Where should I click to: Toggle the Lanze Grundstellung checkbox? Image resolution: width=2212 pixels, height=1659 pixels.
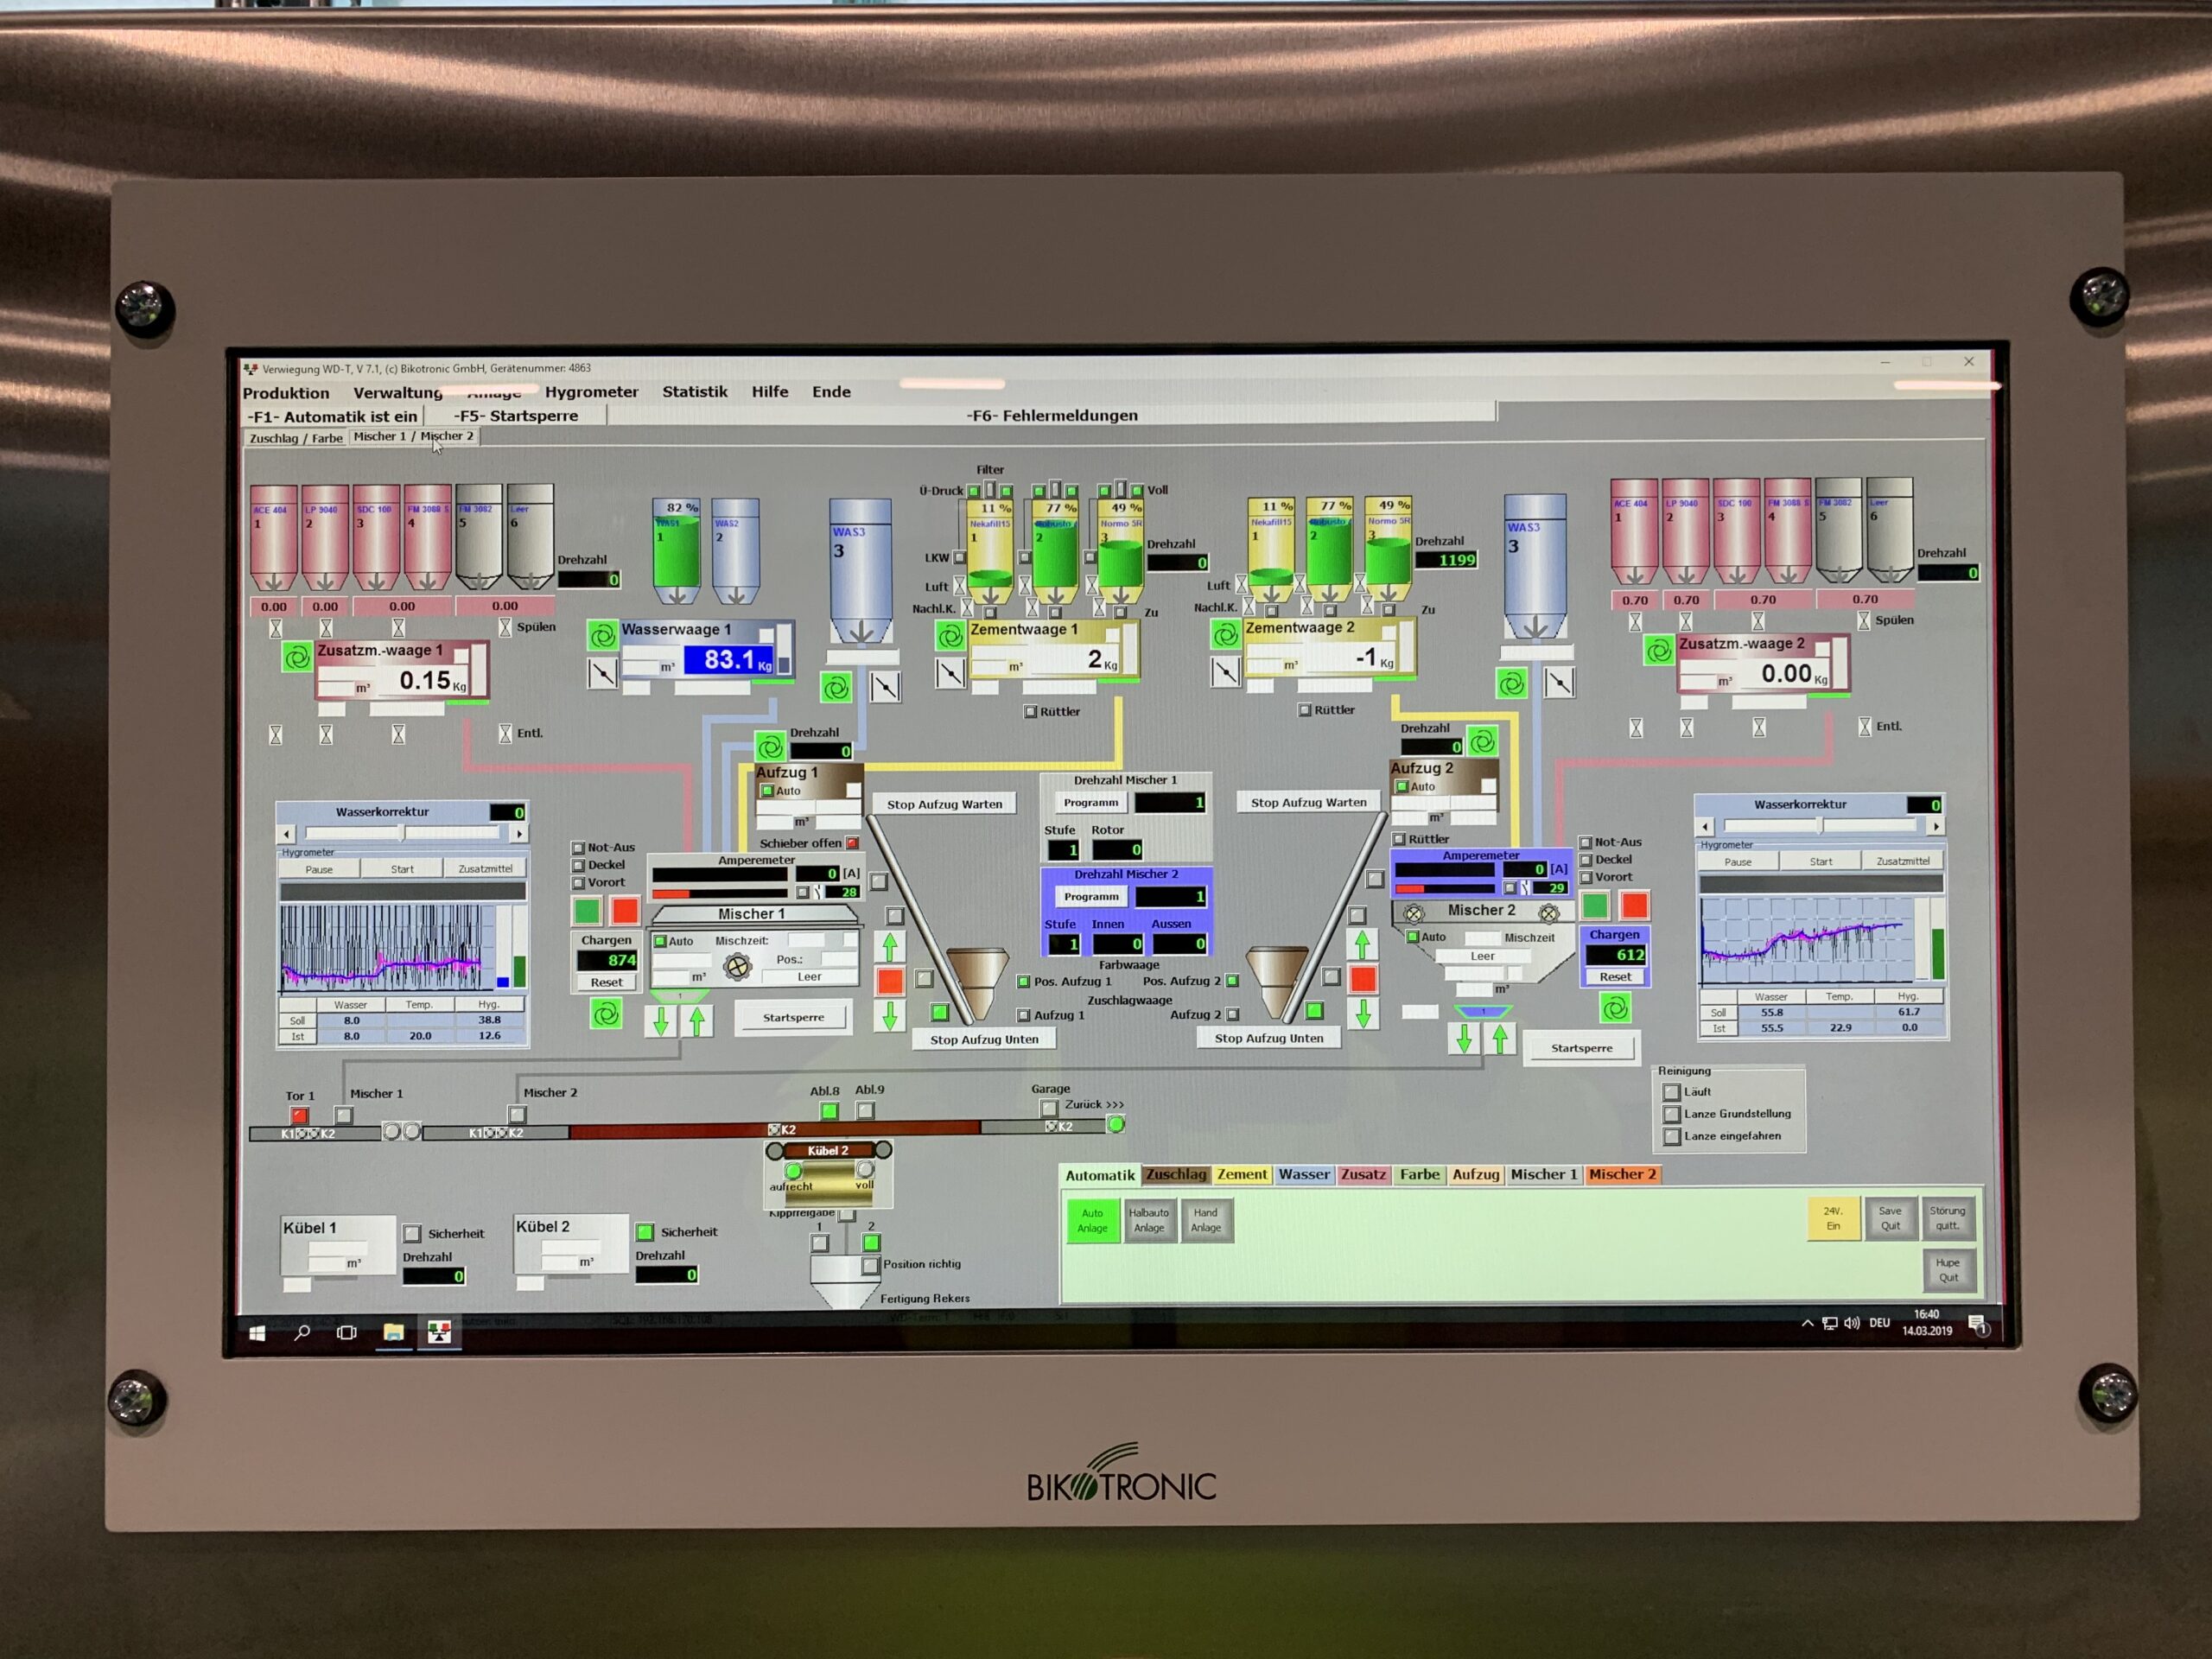pos(1671,1114)
